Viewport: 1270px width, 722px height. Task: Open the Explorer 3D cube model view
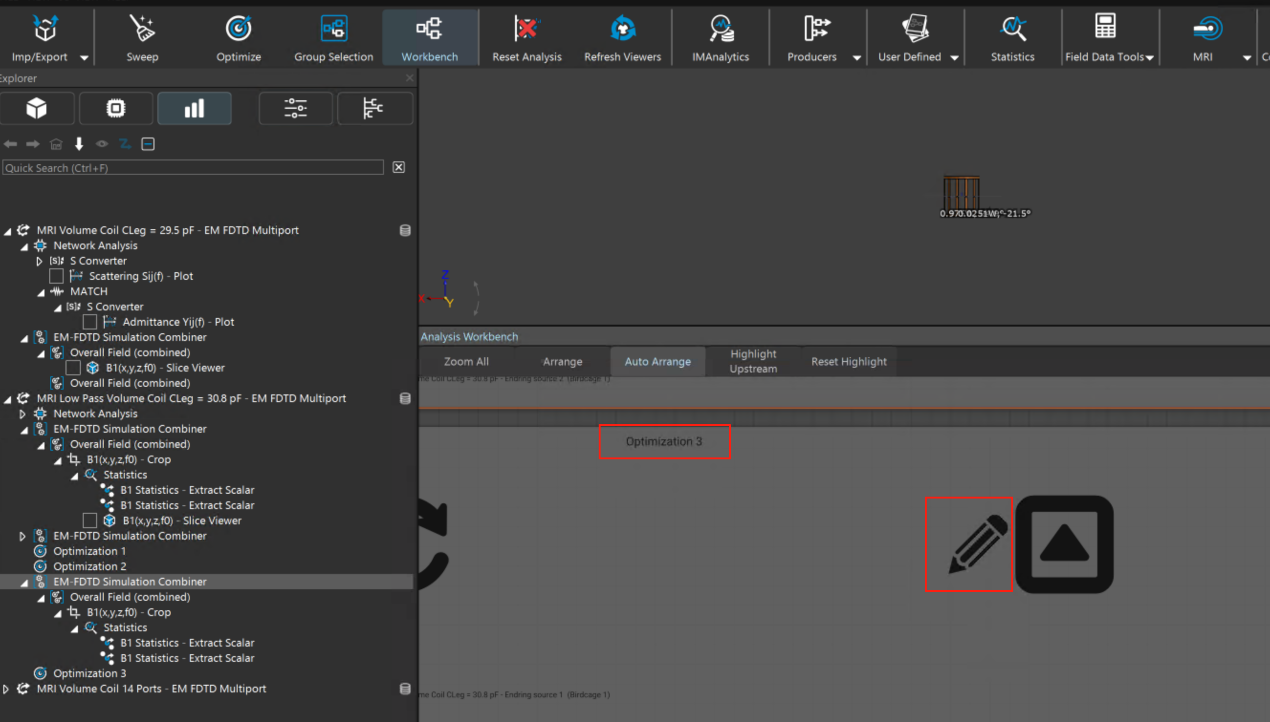click(x=37, y=109)
